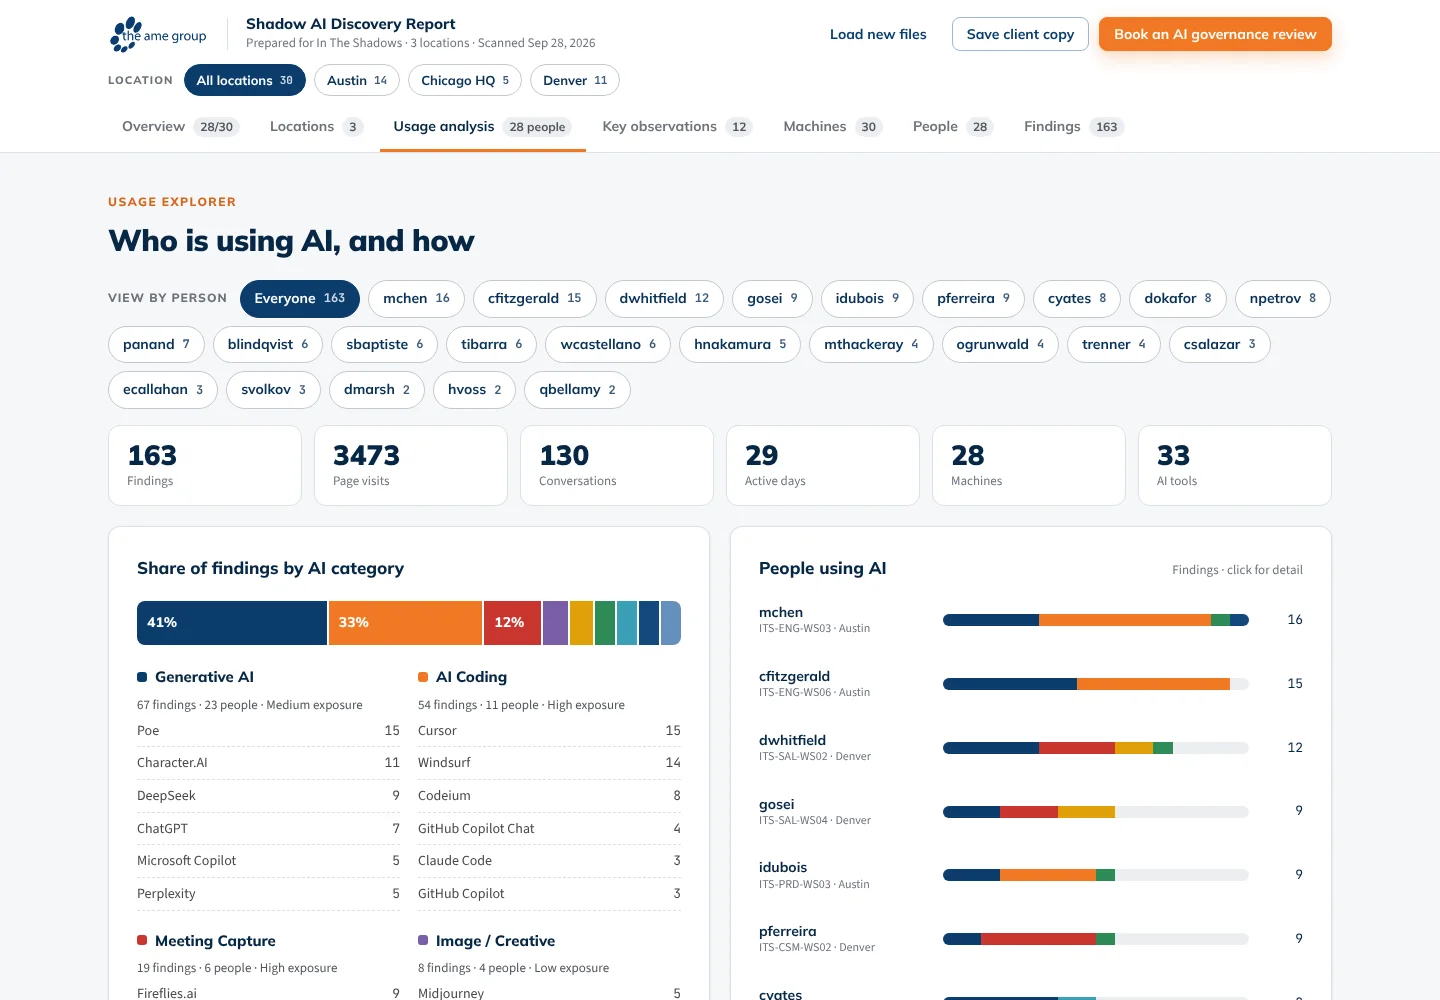Click the 33 AI tools stat card
1440x1000 pixels.
pyautogui.click(x=1235, y=465)
